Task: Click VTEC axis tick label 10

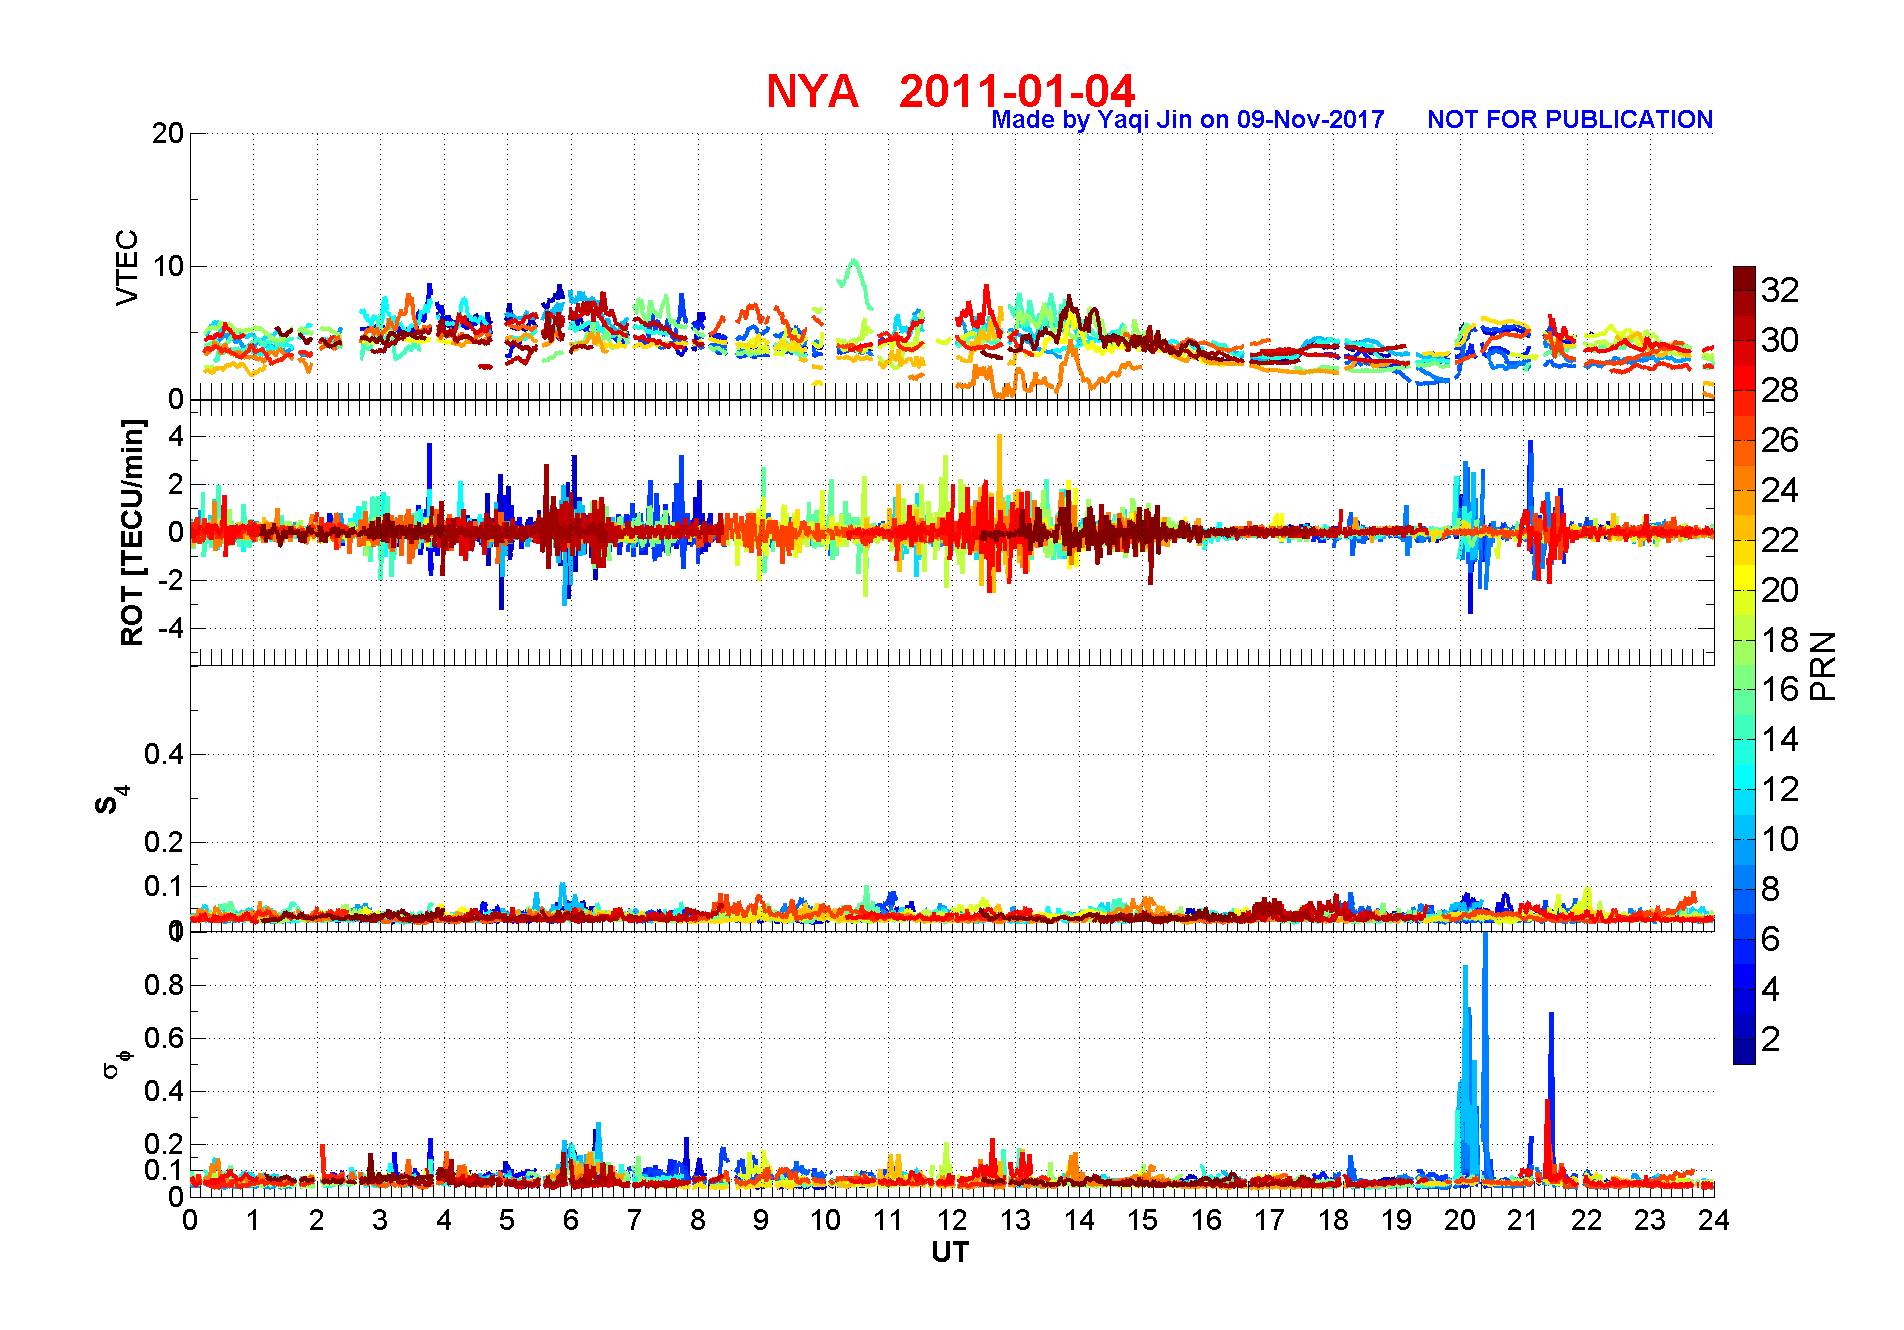Action: [168, 266]
